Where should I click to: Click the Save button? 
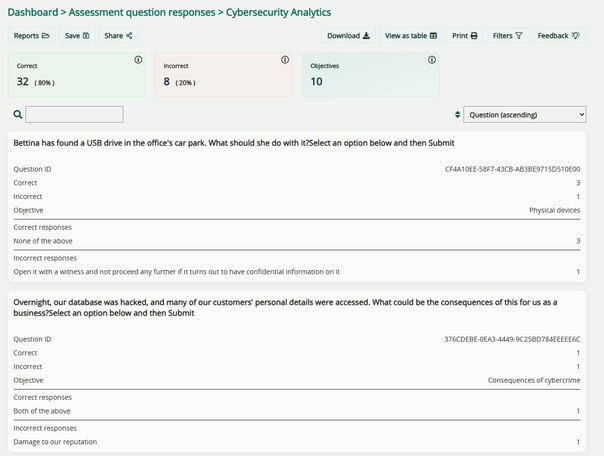coord(77,36)
